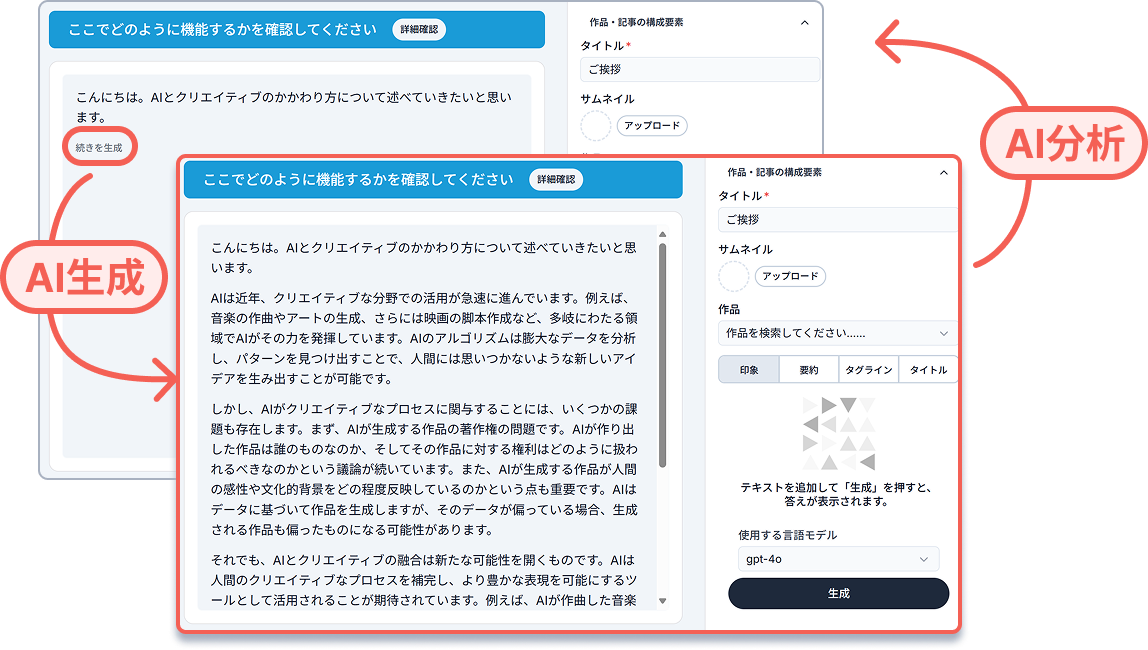Switch to the 印象 tab
This screenshot has width=1148, height=650.
coord(749,370)
